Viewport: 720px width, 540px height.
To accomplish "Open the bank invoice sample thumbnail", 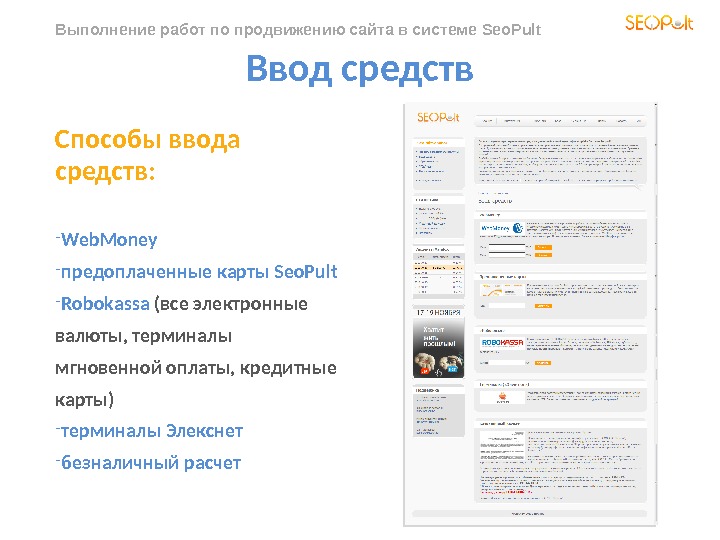I will click(x=502, y=446).
